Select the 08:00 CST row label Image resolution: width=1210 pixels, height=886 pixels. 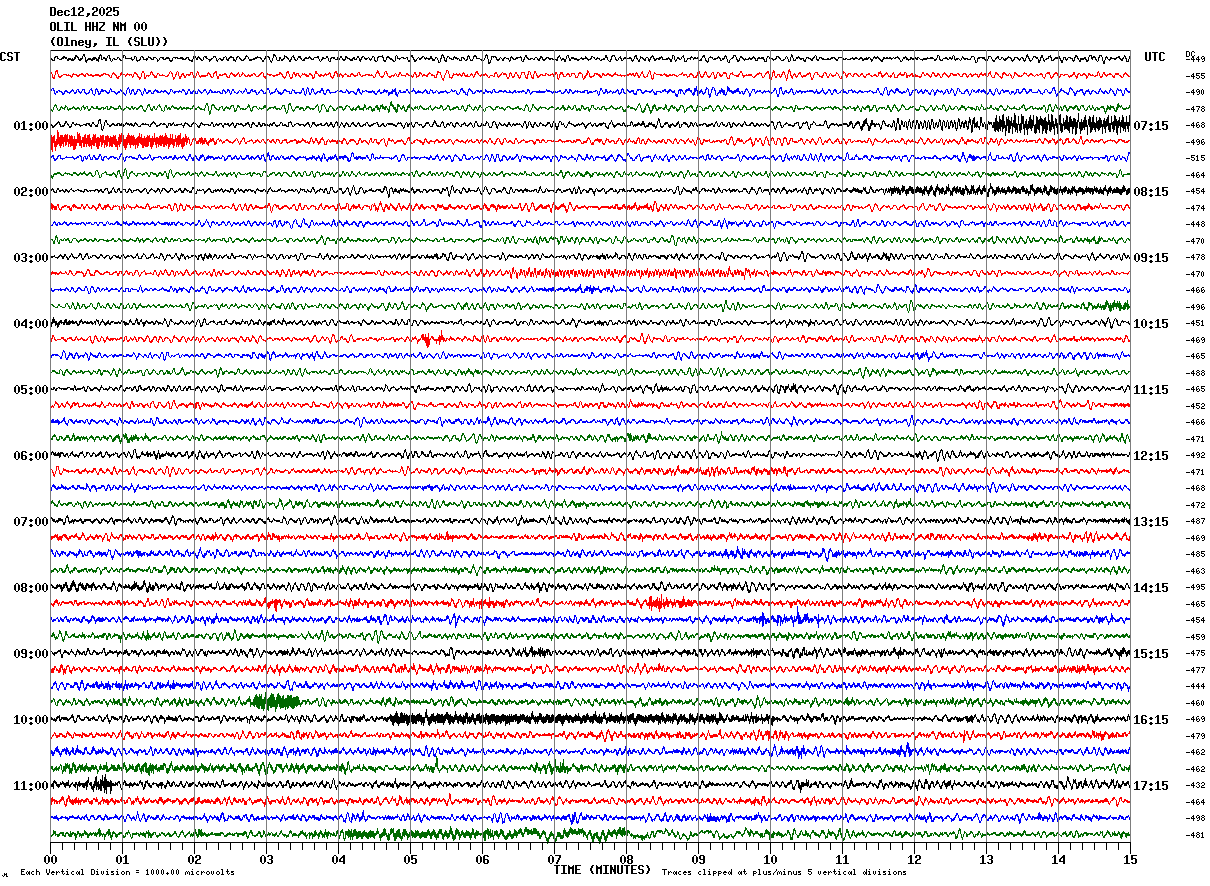coord(30,588)
